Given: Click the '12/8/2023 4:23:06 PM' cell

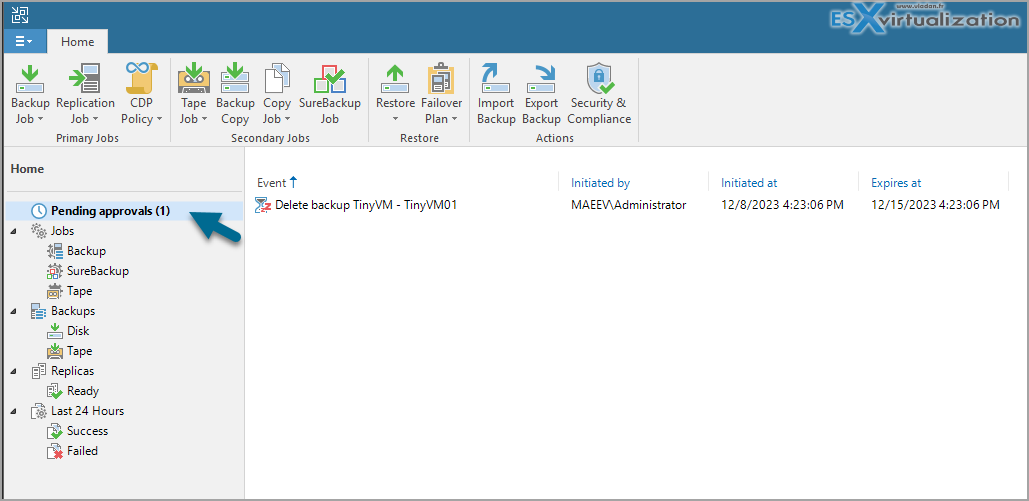Looking at the screenshot, I should 782,205.
